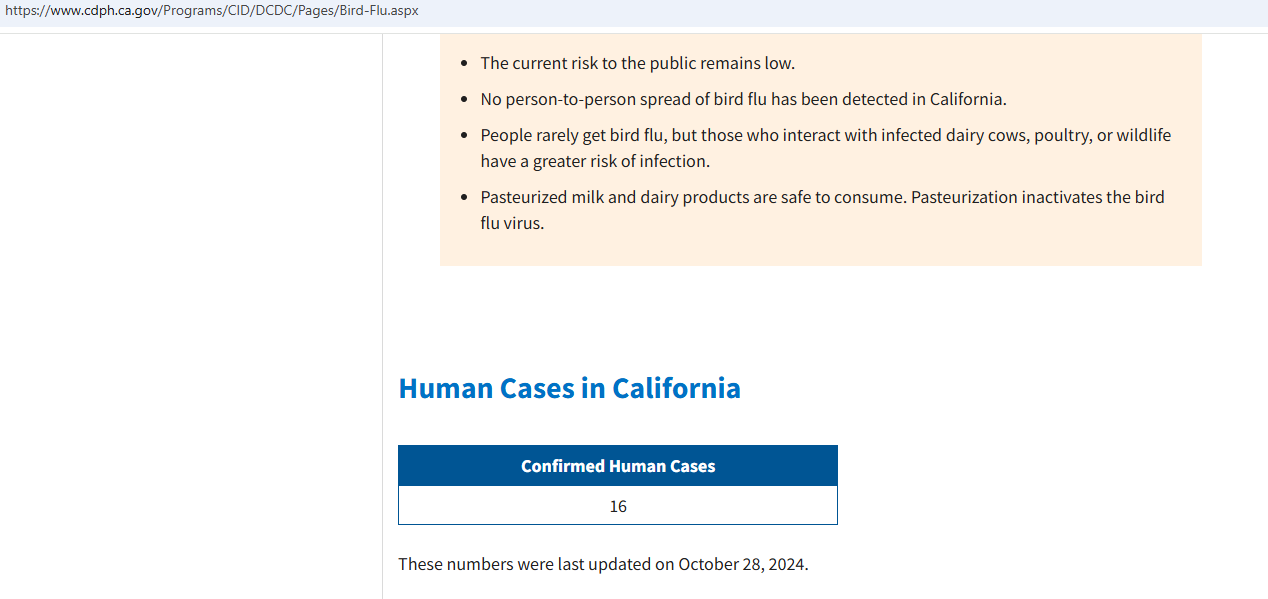Click the 'flu virus.' line ending the last bullet

pyautogui.click(x=512, y=223)
